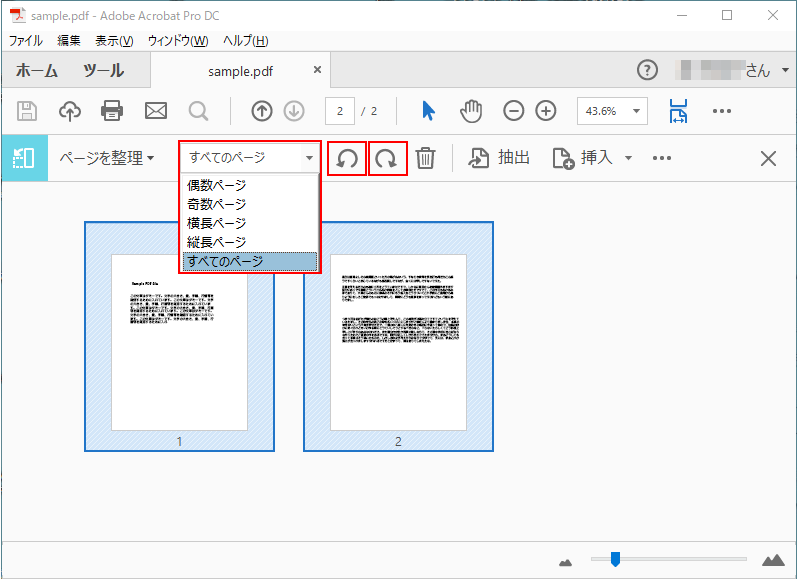Select 縦長ページ from the list
Image resolution: width=797 pixels, height=580 pixels.
click(250, 242)
